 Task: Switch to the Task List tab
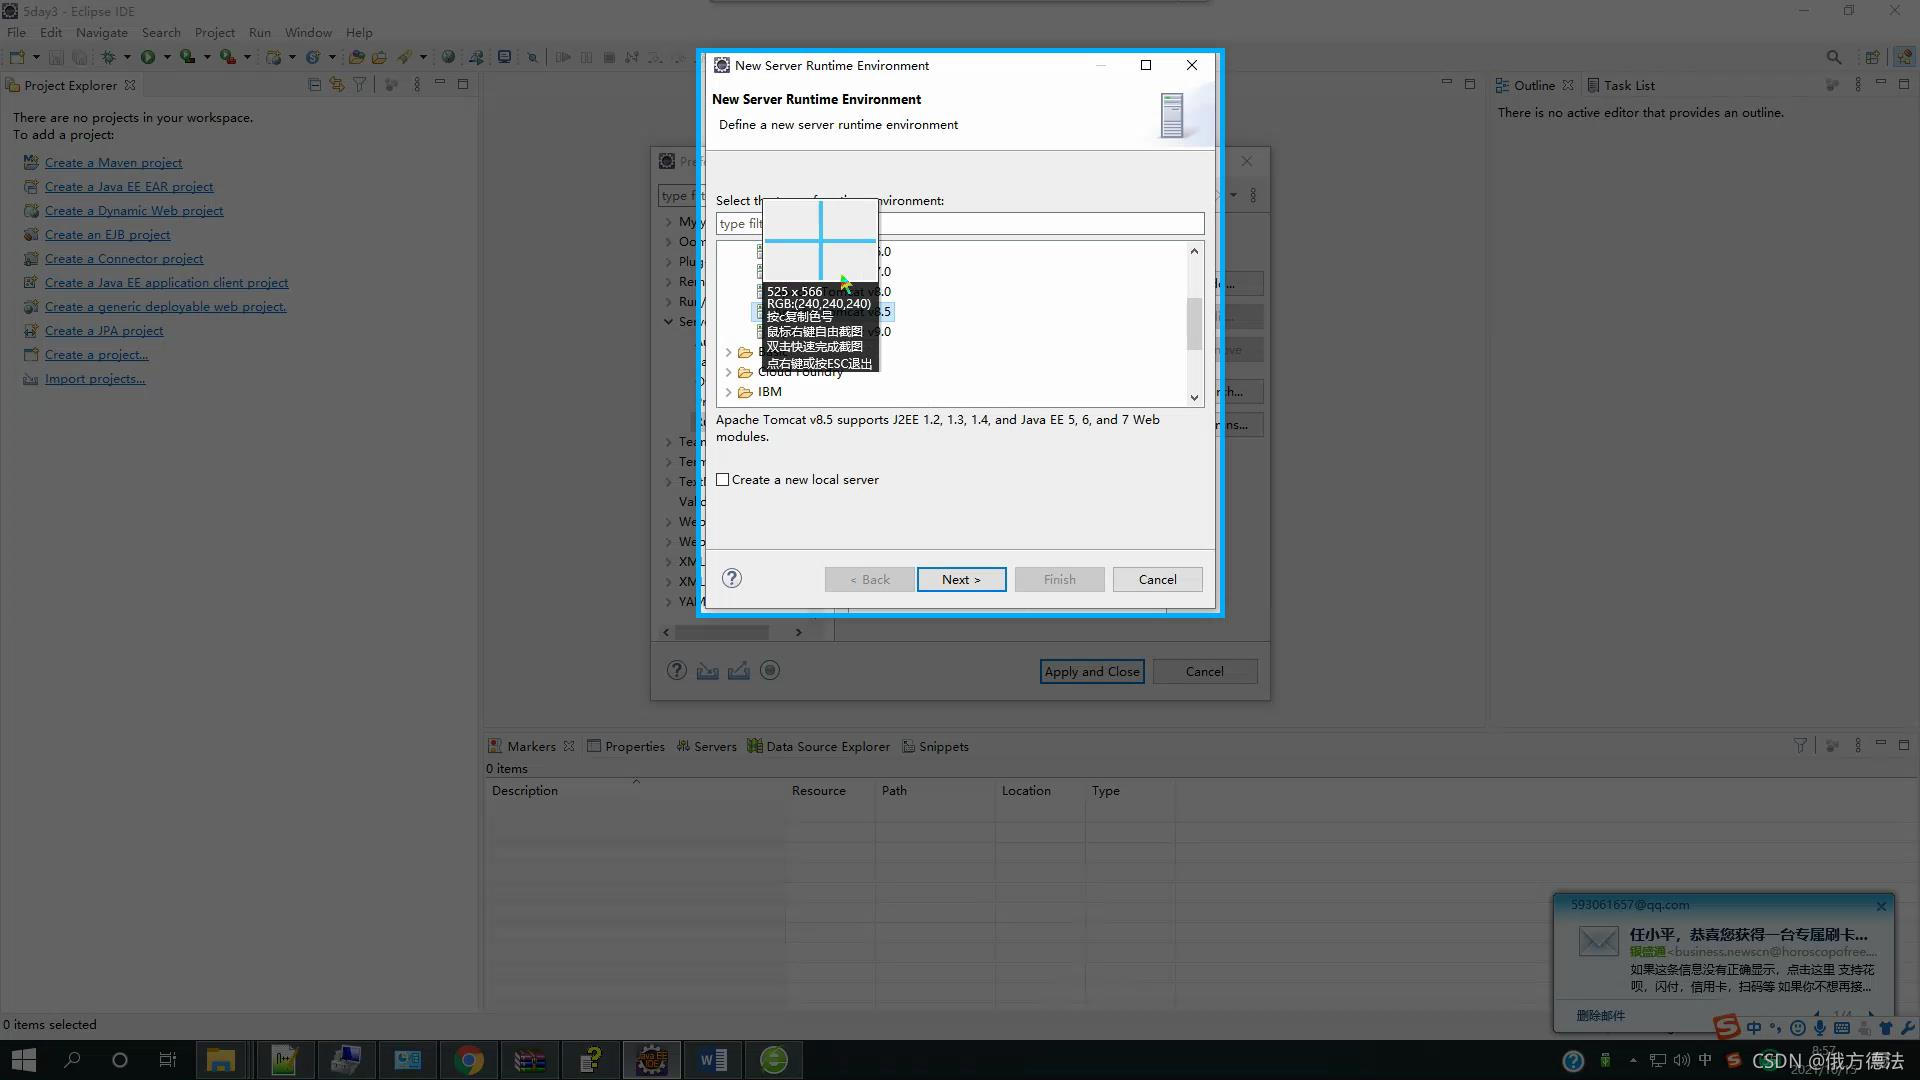[1621, 85]
